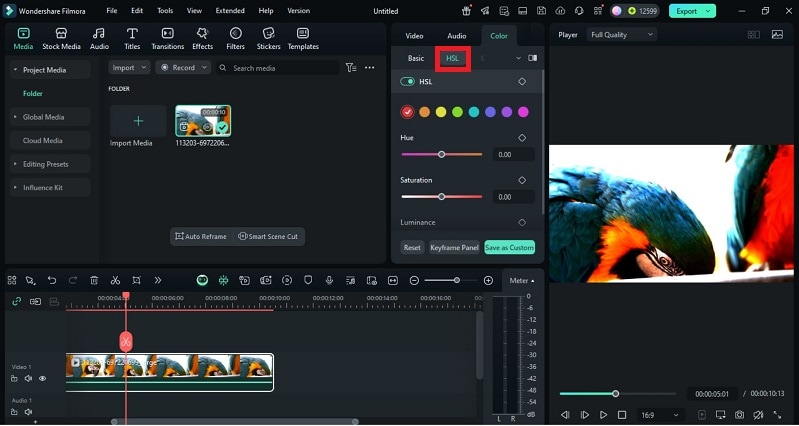Open the Export dropdown arrow
Viewport: 799px width, 426px height.
point(708,11)
